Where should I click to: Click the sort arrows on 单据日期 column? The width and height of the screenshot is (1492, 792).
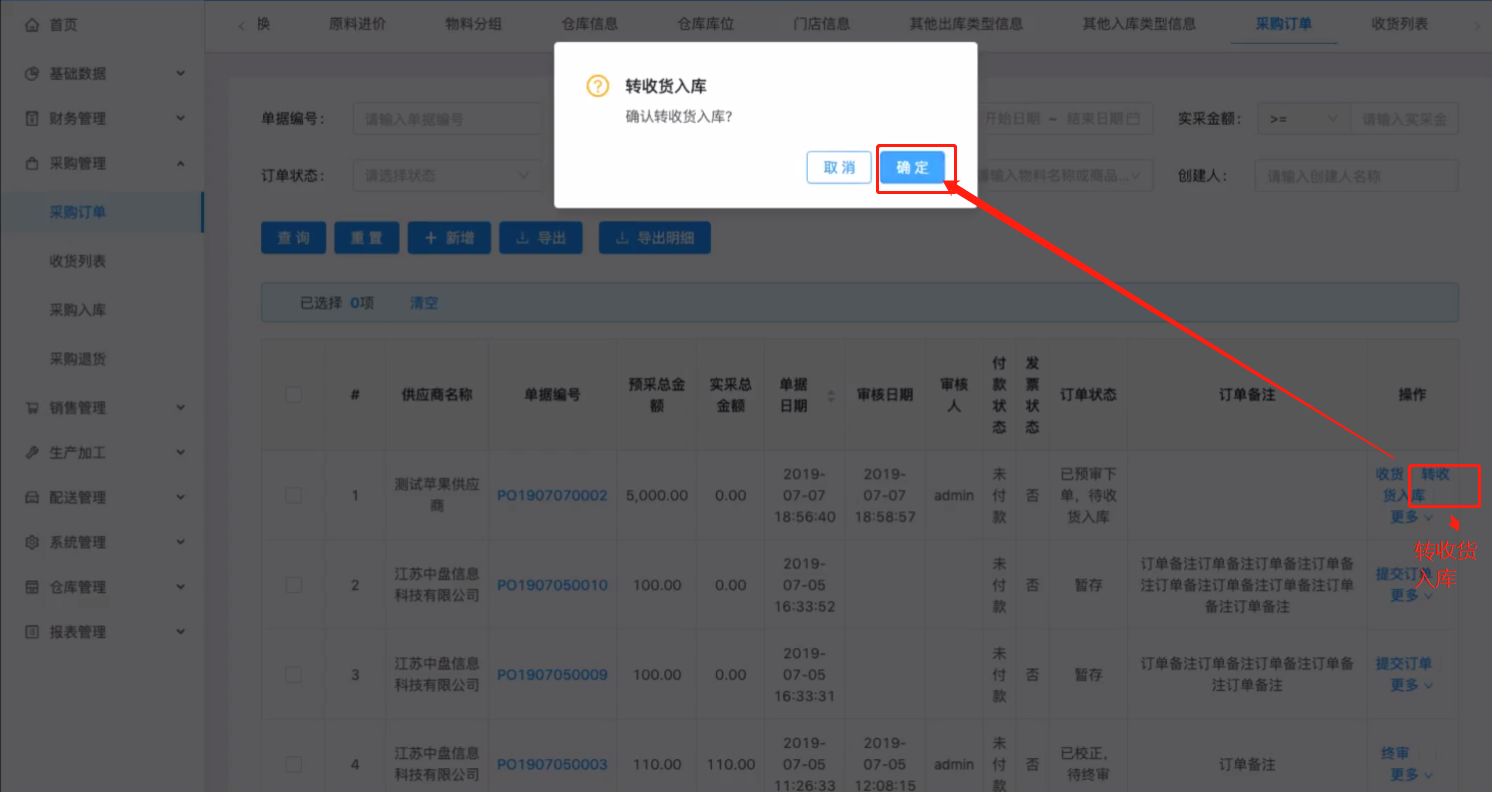tap(831, 396)
